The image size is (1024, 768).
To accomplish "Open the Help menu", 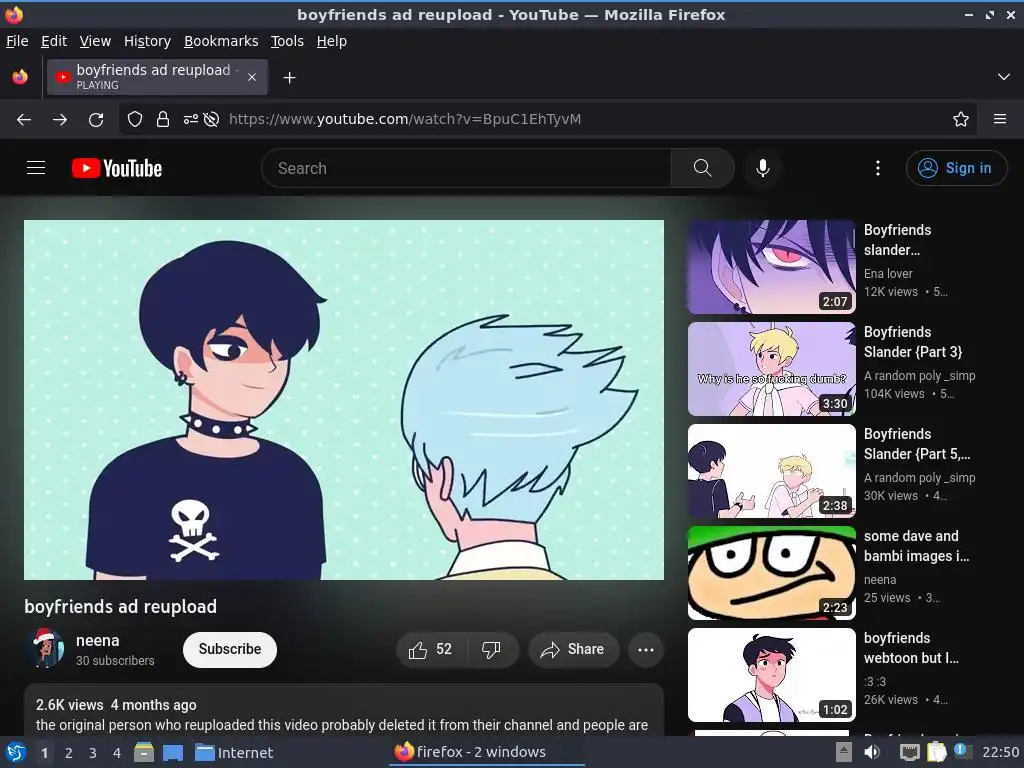I will (332, 41).
